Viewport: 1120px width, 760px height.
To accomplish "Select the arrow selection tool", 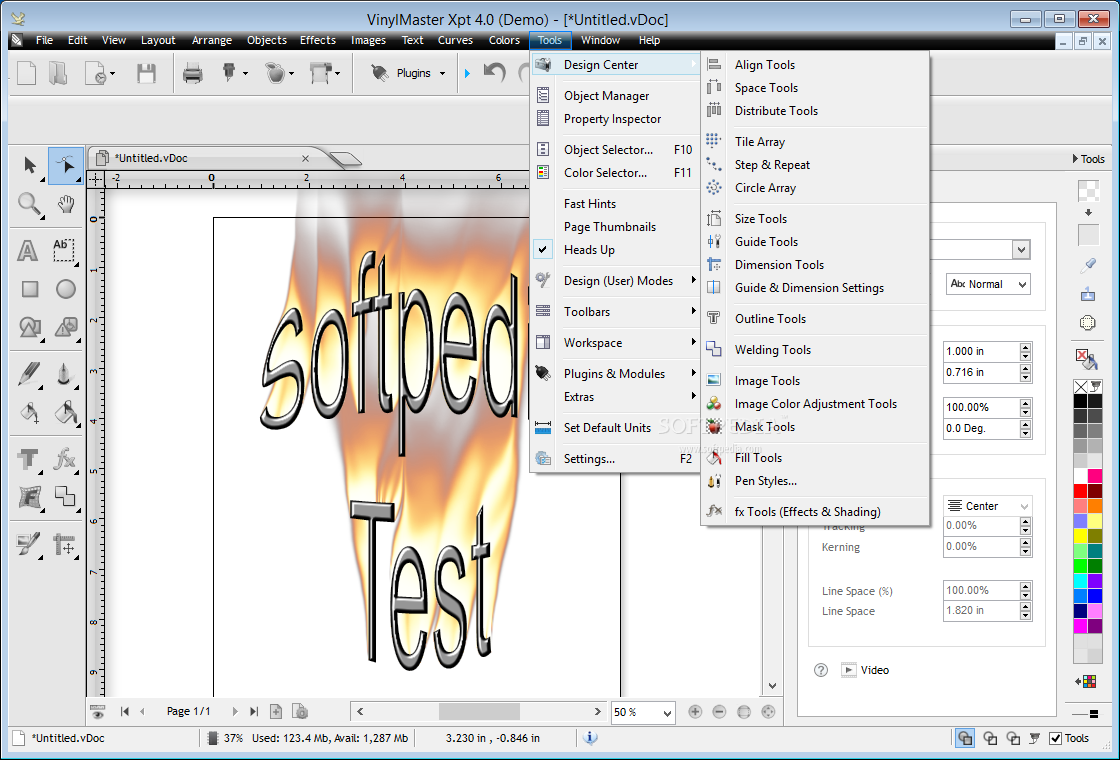I will pyautogui.click(x=29, y=166).
